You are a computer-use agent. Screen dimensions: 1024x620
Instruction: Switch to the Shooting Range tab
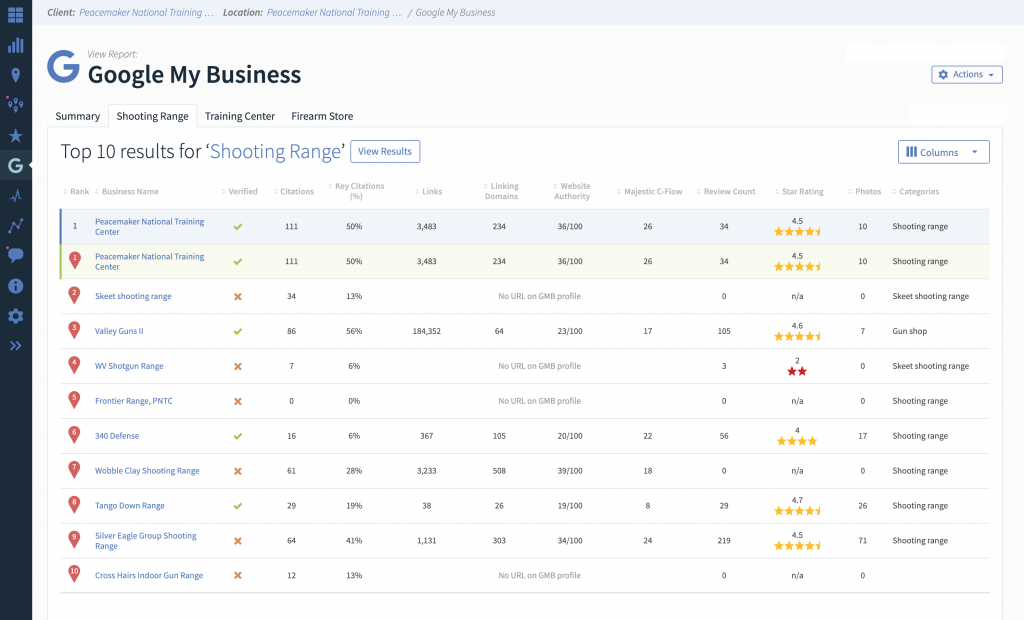[x=152, y=116]
